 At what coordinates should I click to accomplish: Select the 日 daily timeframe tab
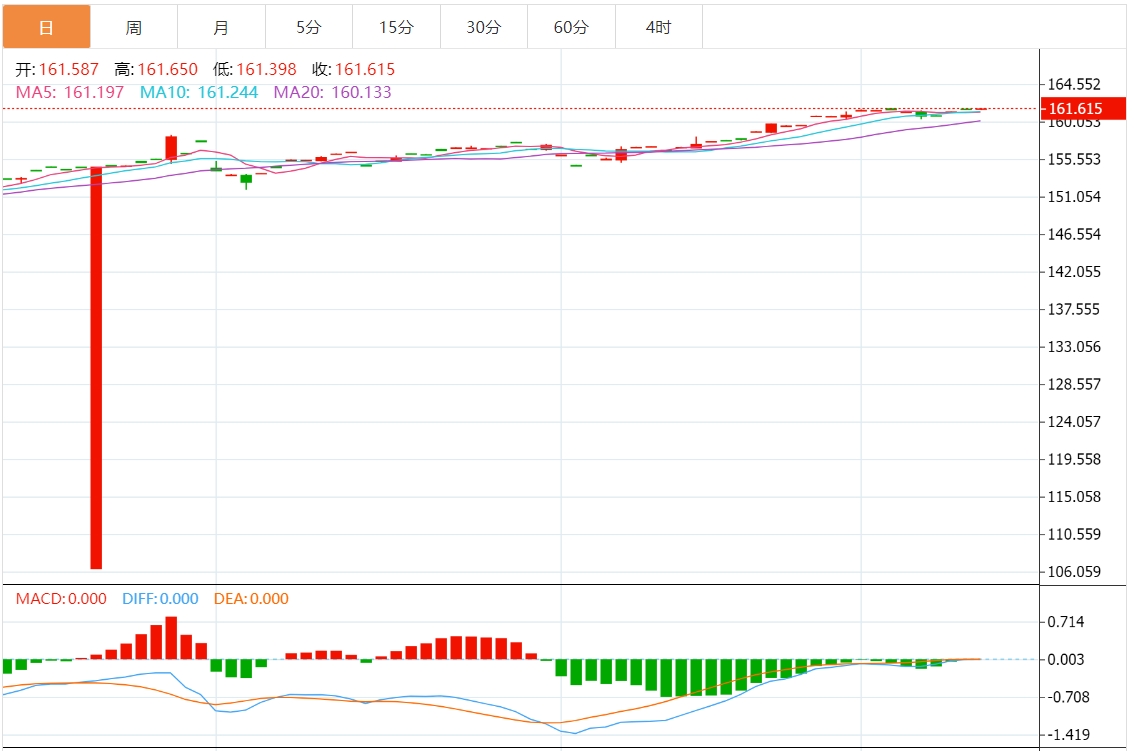[46, 27]
